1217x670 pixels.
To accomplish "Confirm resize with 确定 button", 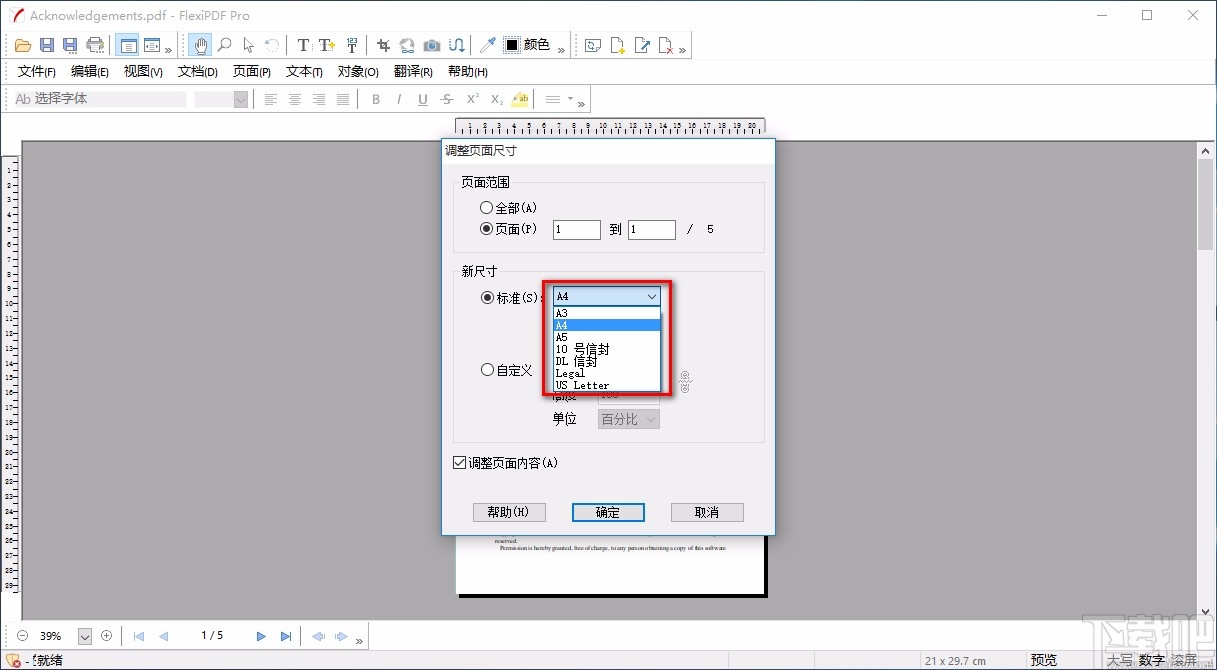I will click(x=608, y=512).
